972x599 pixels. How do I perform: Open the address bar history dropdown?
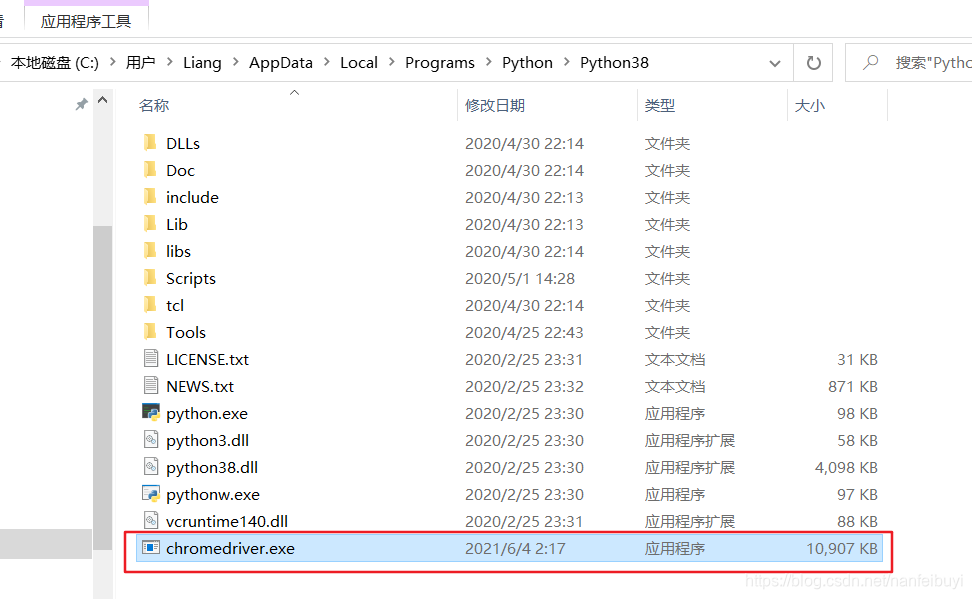point(775,62)
